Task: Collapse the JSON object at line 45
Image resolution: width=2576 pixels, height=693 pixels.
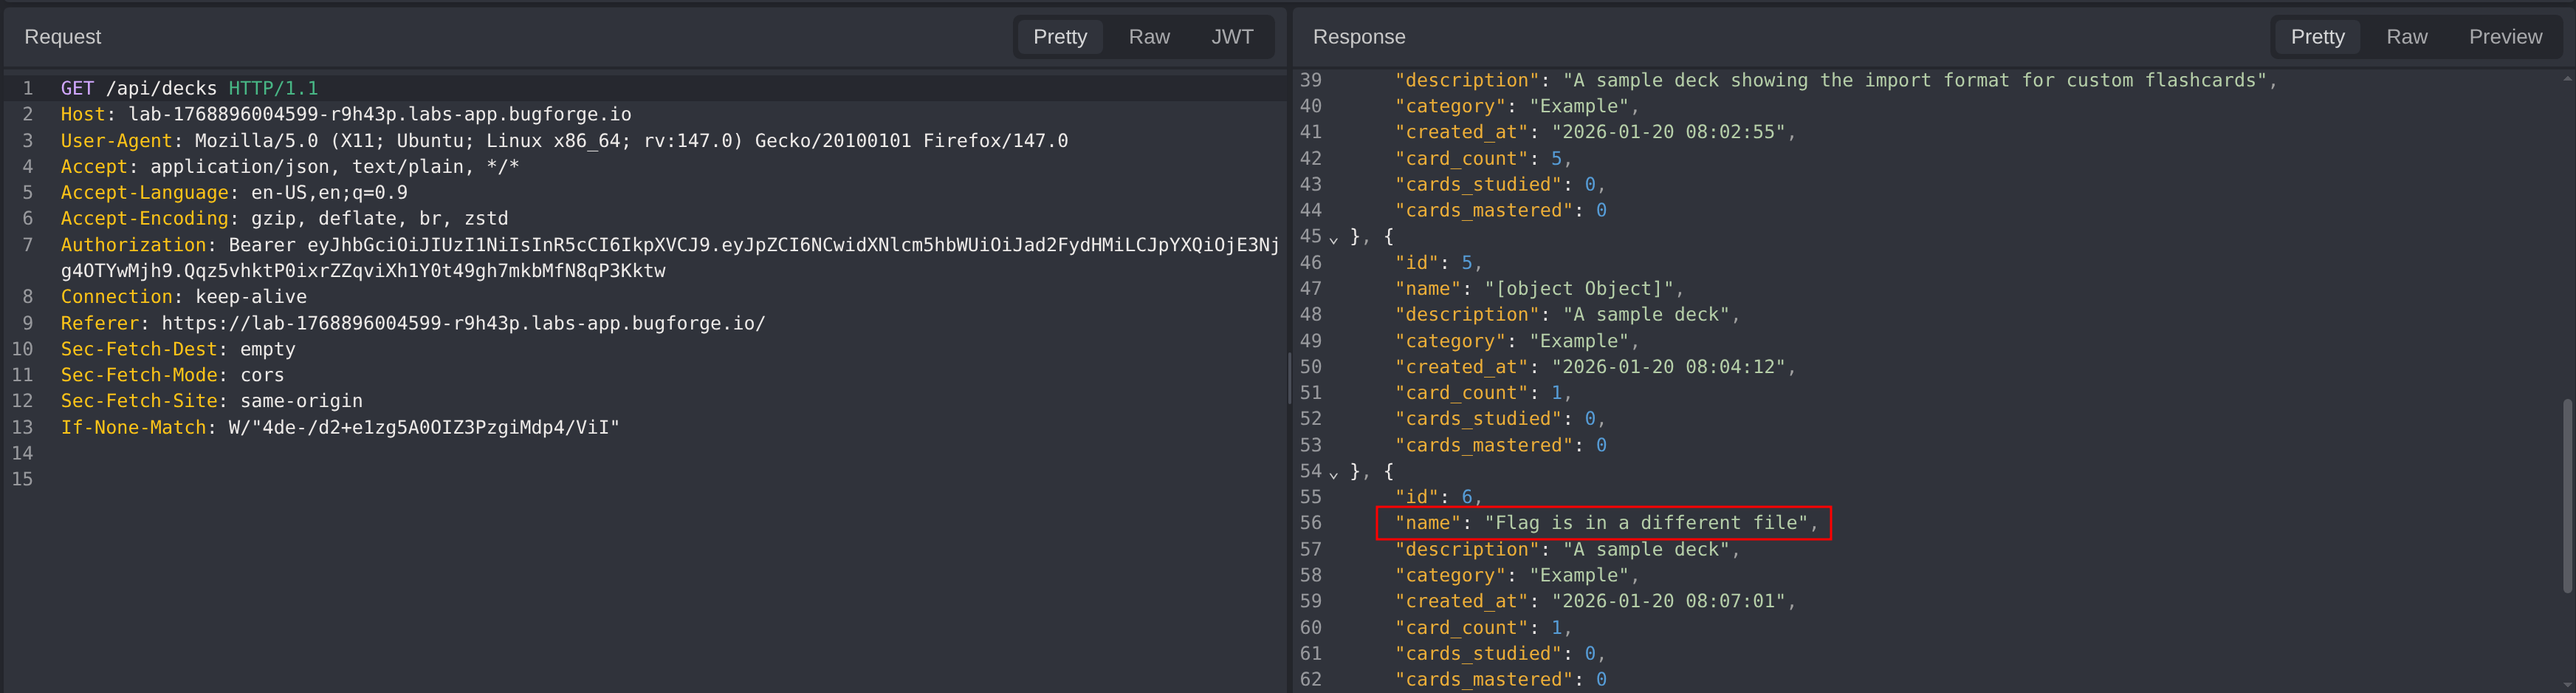Action: click(x=1333, y=238)
